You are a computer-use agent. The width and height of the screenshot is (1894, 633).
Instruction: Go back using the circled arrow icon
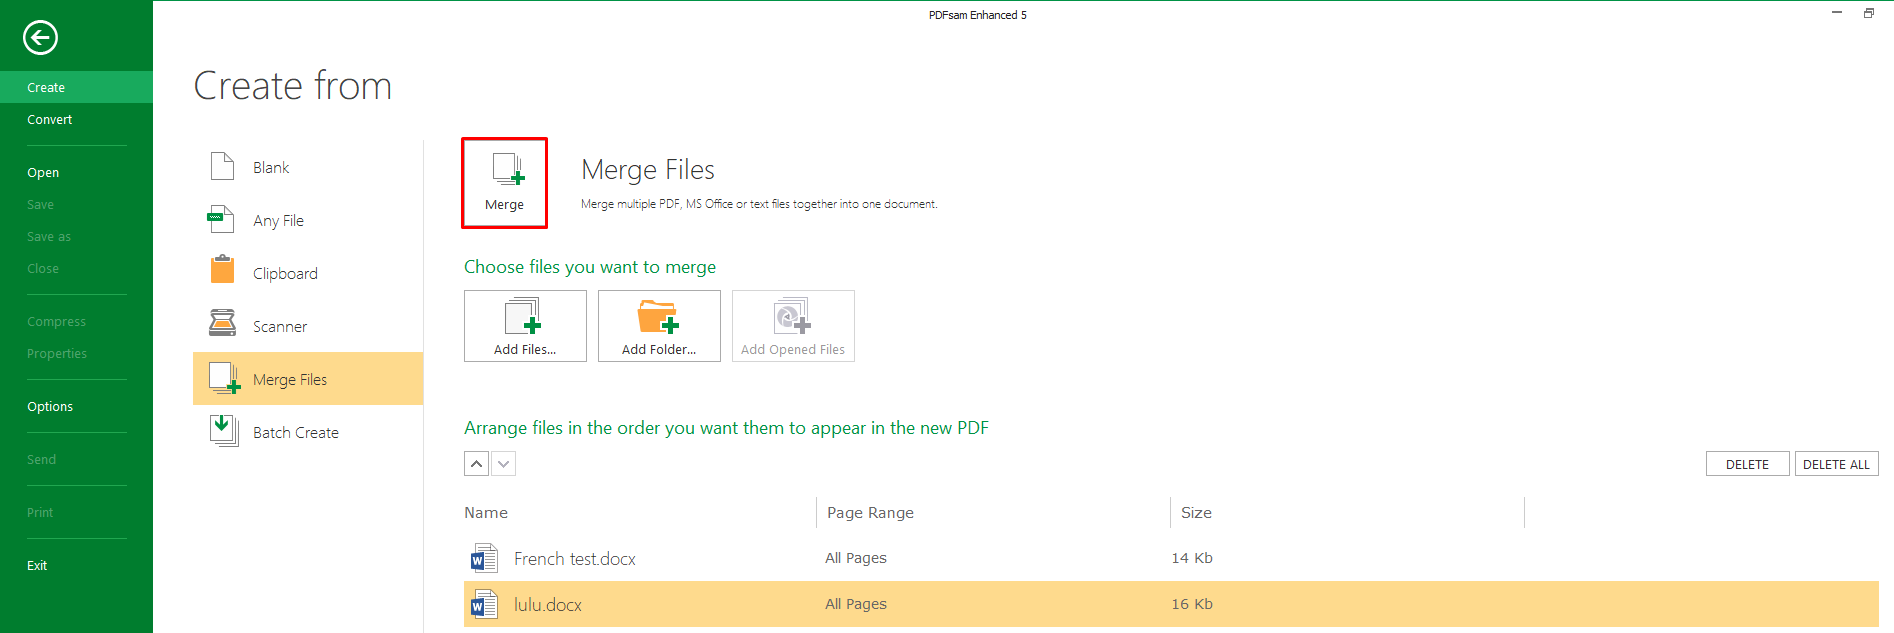pos(40,38)
